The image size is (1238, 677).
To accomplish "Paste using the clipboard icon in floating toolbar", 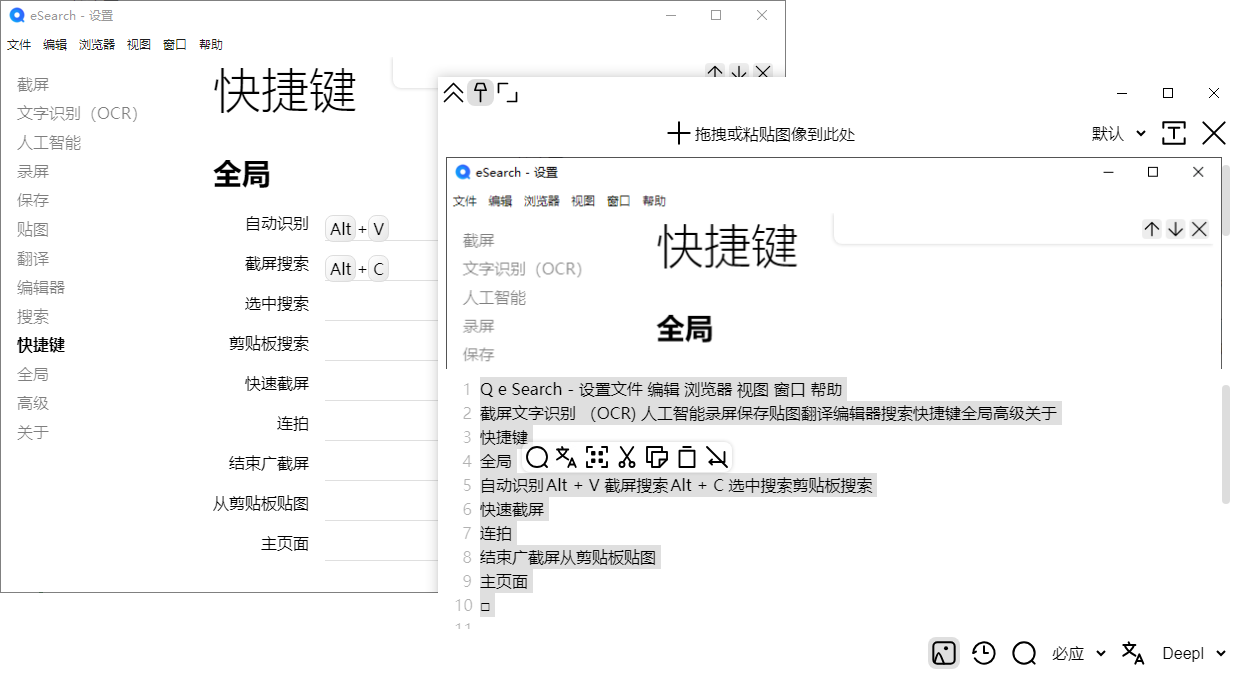I will (687, 457).
